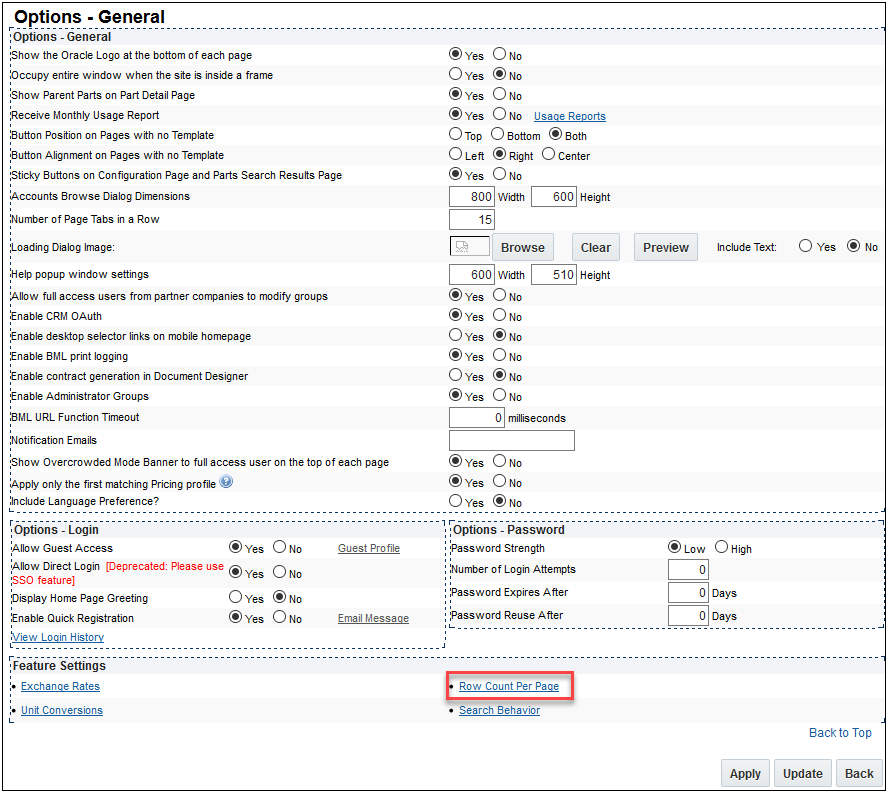Click Accounts Browse Dialog Width field
This screenshot has height=793, width=888.
coord(471,197)
